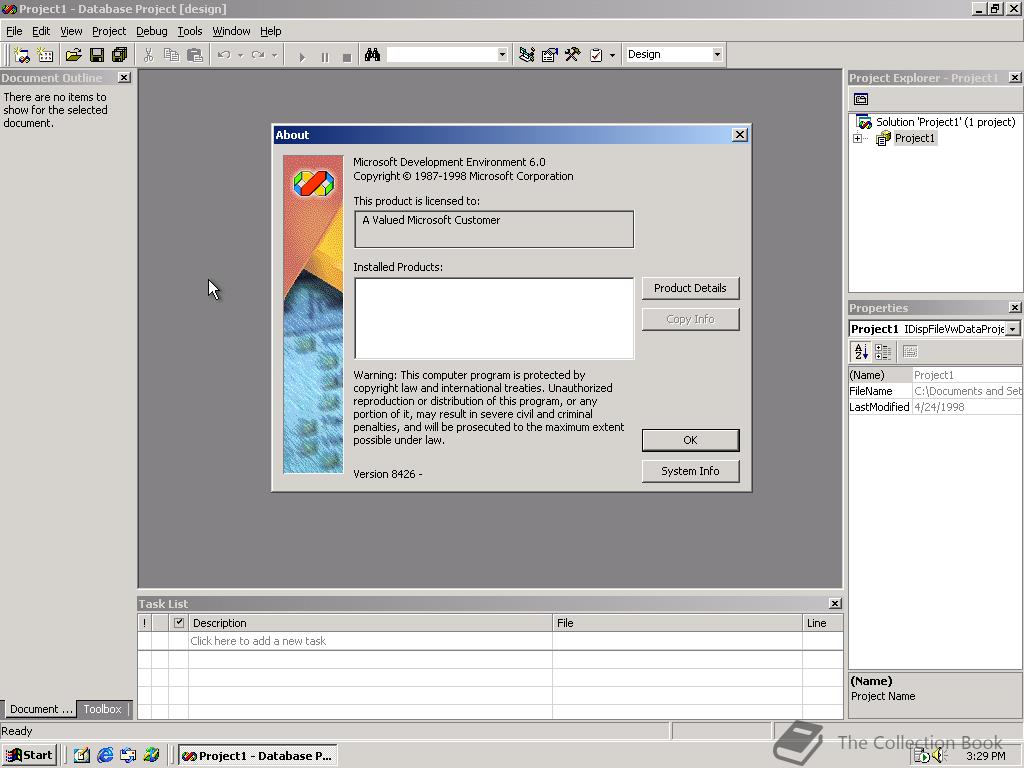The image size is (1024, 768).
Task: Click the Installed Products list box
Action: click(x=494, y=319)
